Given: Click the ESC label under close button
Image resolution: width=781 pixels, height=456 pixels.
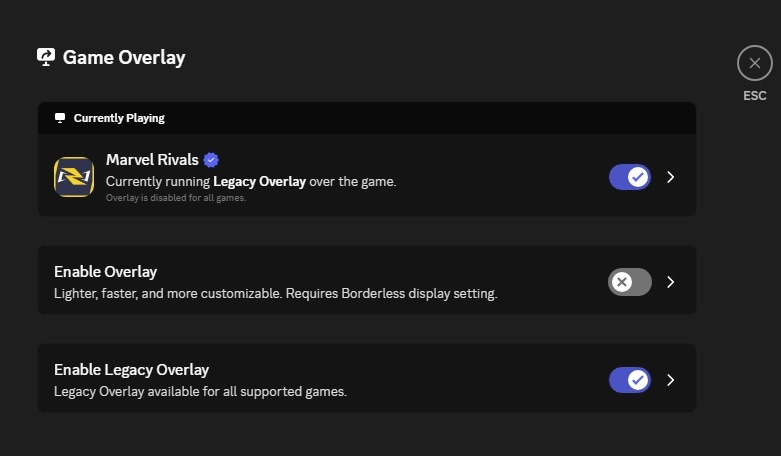Looking at the screenshot, I should coord(754,96).
